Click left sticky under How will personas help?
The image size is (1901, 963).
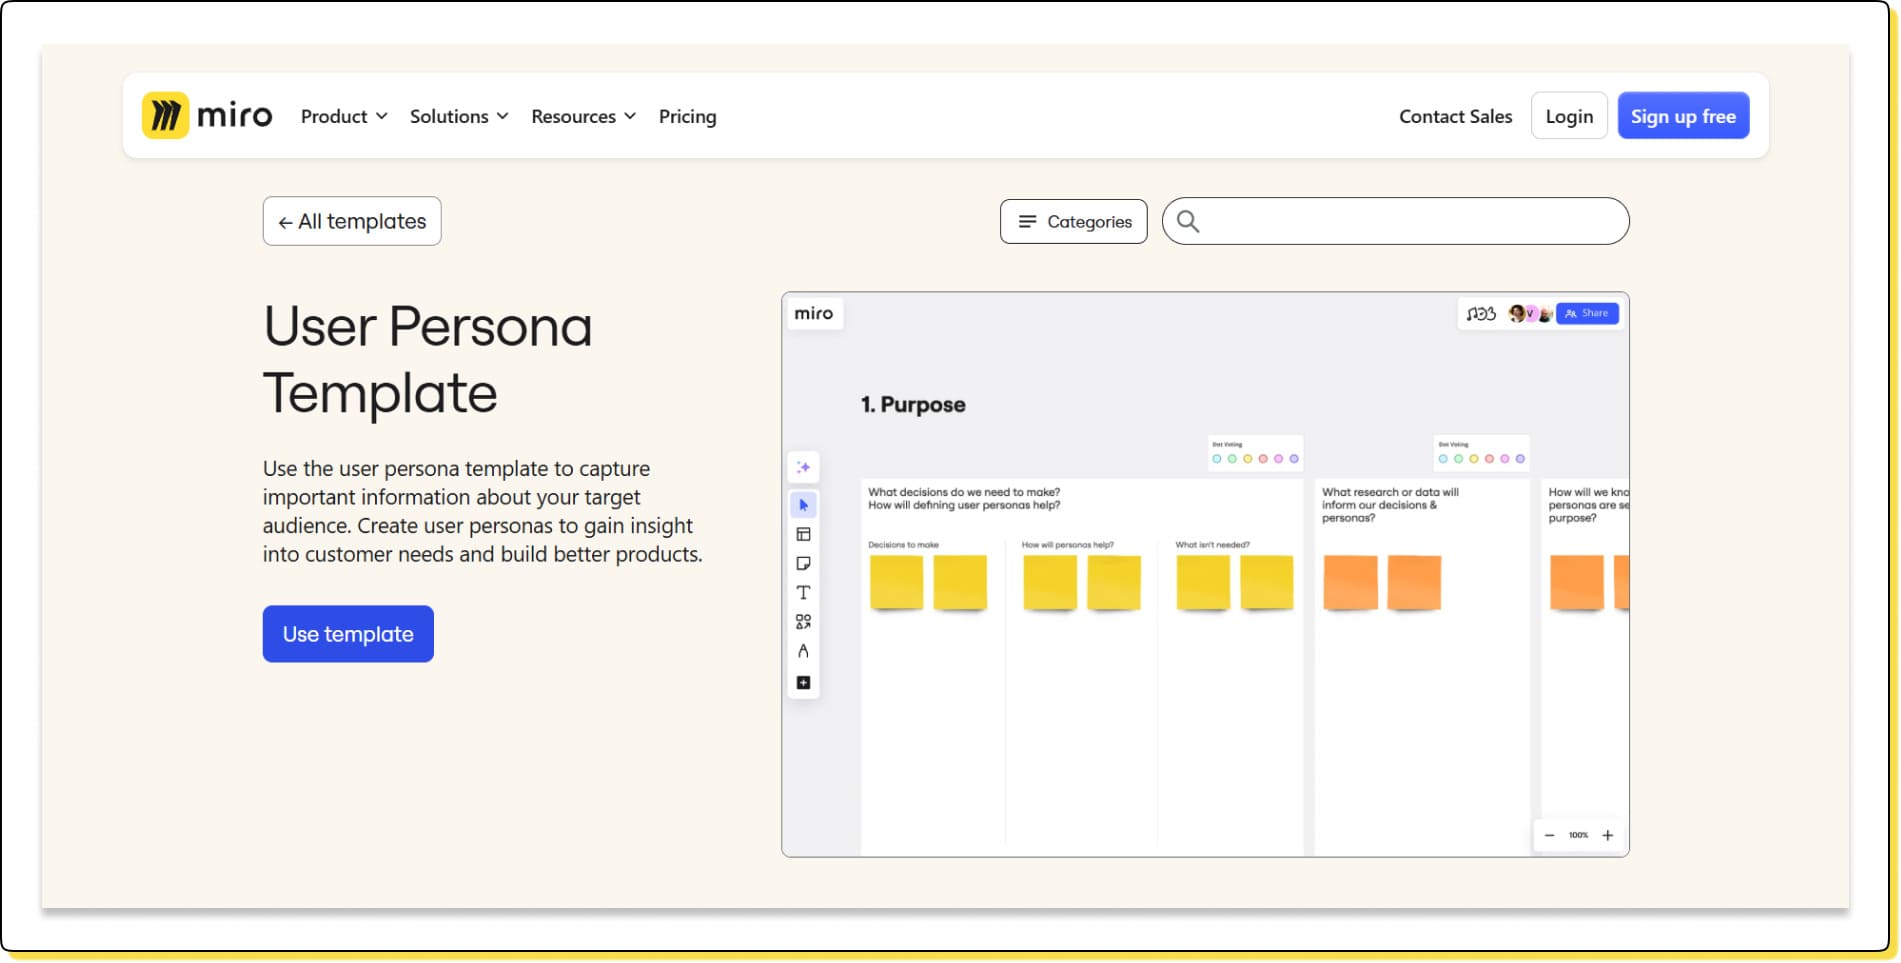[1050, 582]
